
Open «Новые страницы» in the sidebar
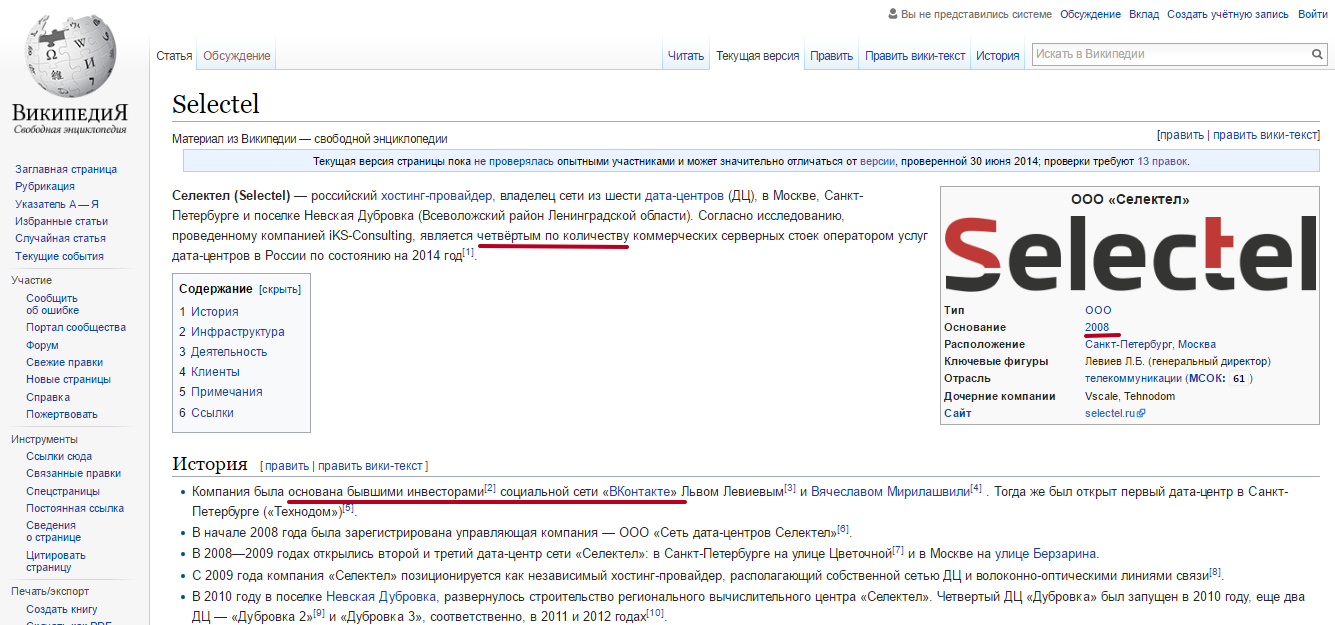[x=68, y=379]
